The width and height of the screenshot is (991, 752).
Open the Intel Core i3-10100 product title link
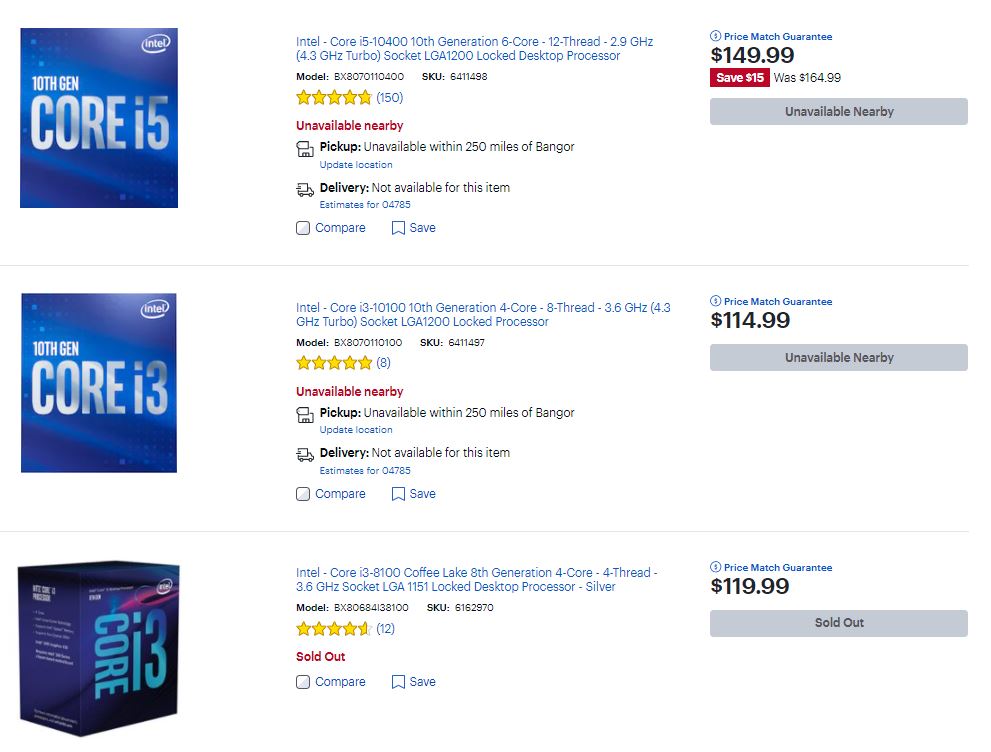[x=483, y=315]
